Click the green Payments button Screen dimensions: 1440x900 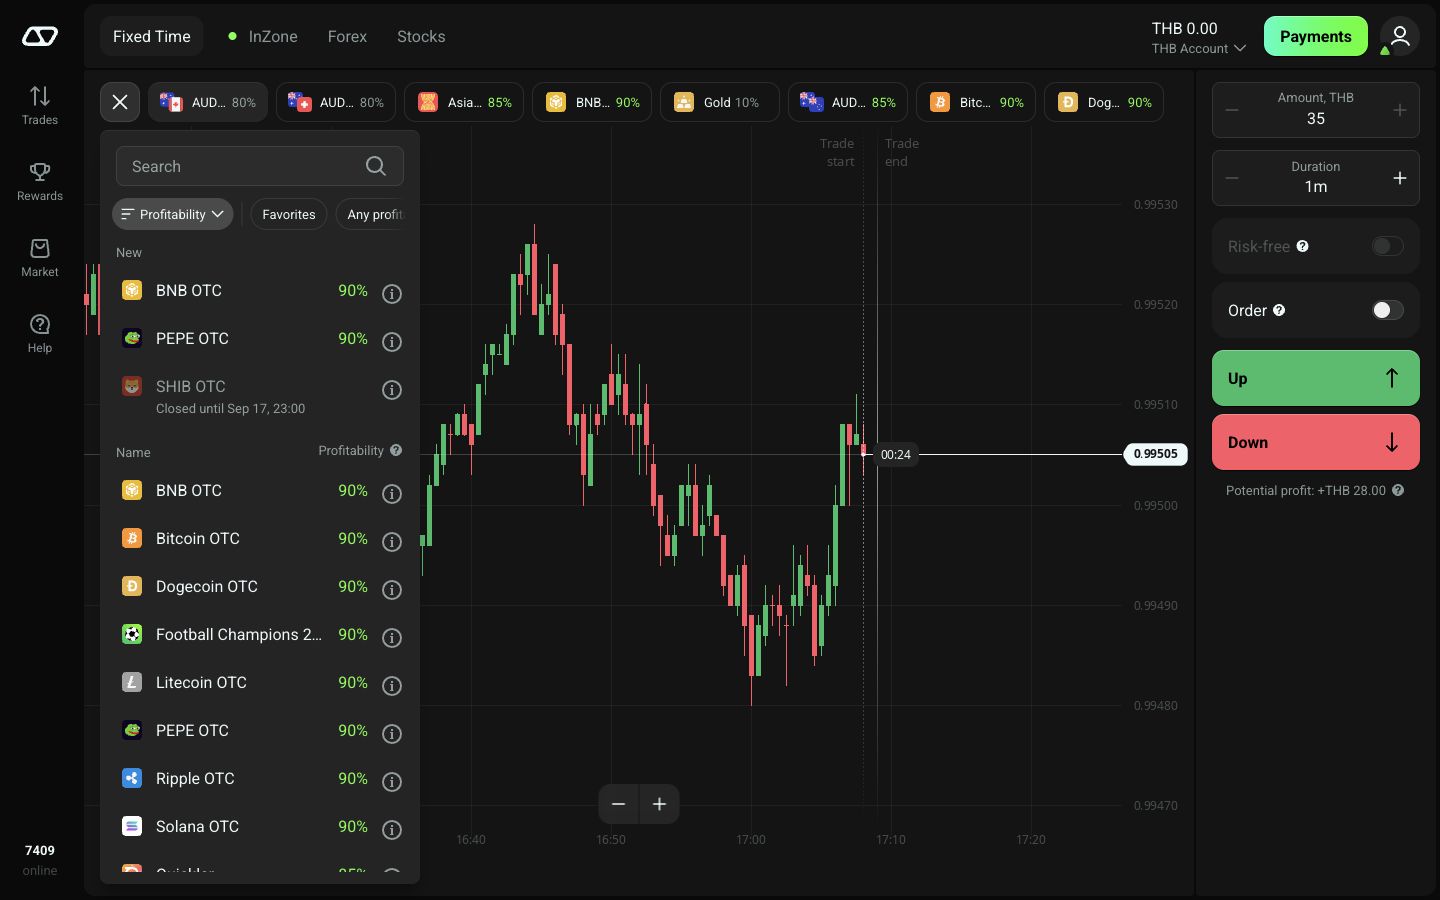click(x=1316, y=36)
